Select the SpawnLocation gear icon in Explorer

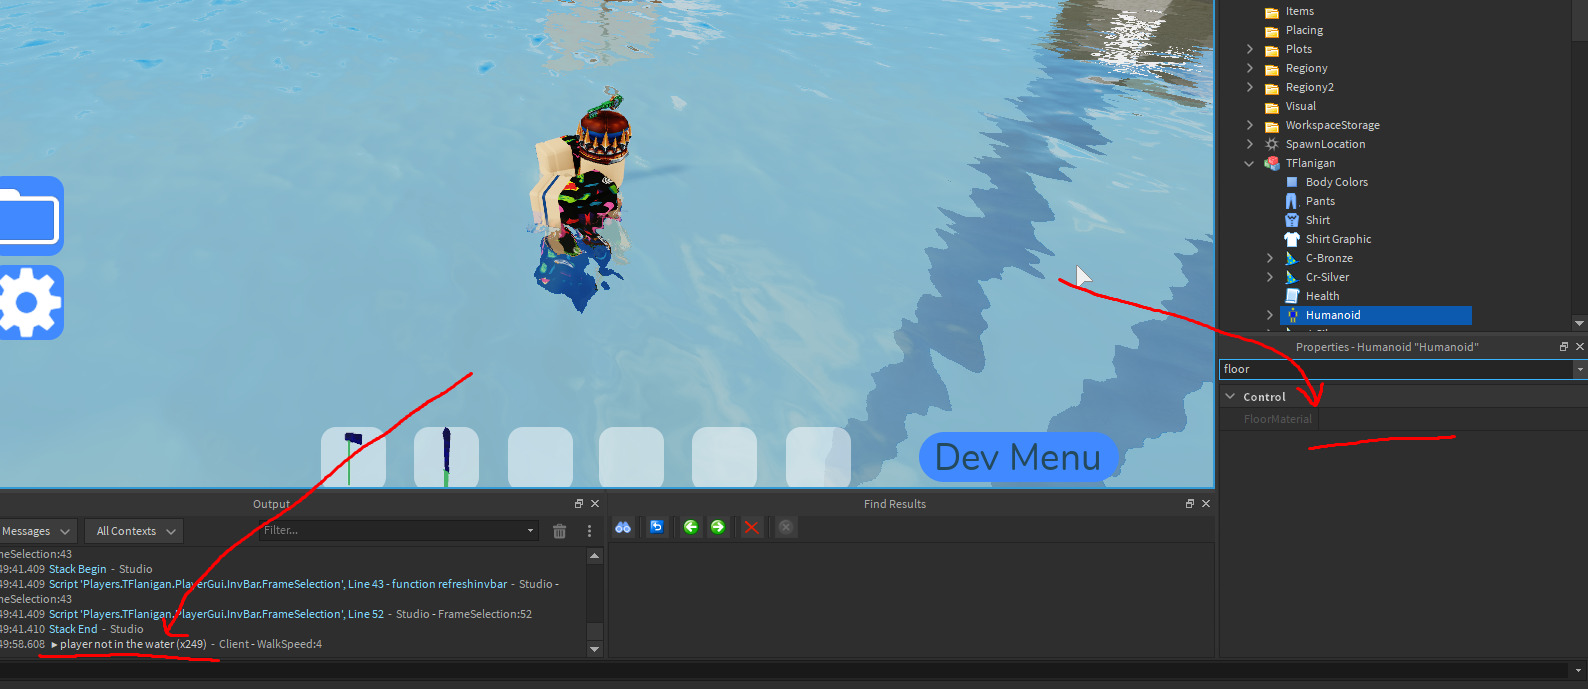[1272, 144]
